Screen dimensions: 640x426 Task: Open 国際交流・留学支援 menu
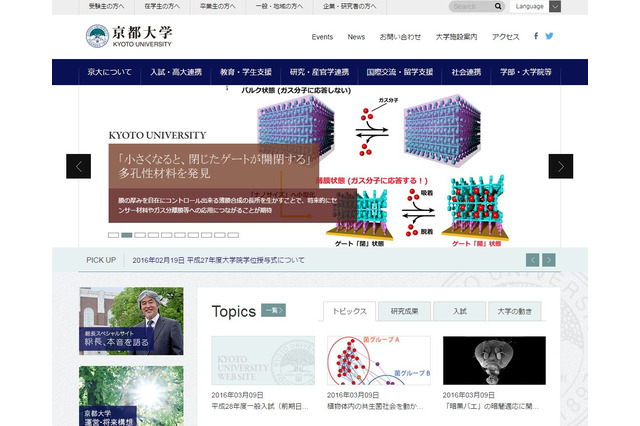click(x=400, y=72)
